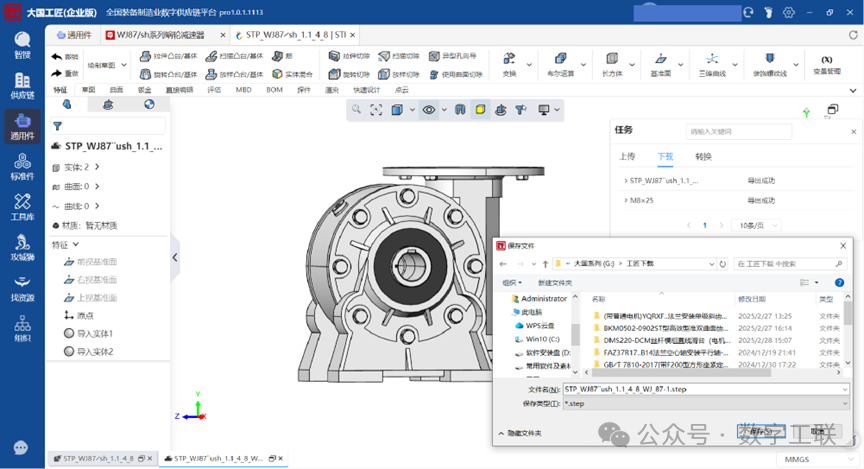This screenshot has height=469, width=864.
Task: Toggle the yellow cube display mode button
Action: [x=480, y=110]
